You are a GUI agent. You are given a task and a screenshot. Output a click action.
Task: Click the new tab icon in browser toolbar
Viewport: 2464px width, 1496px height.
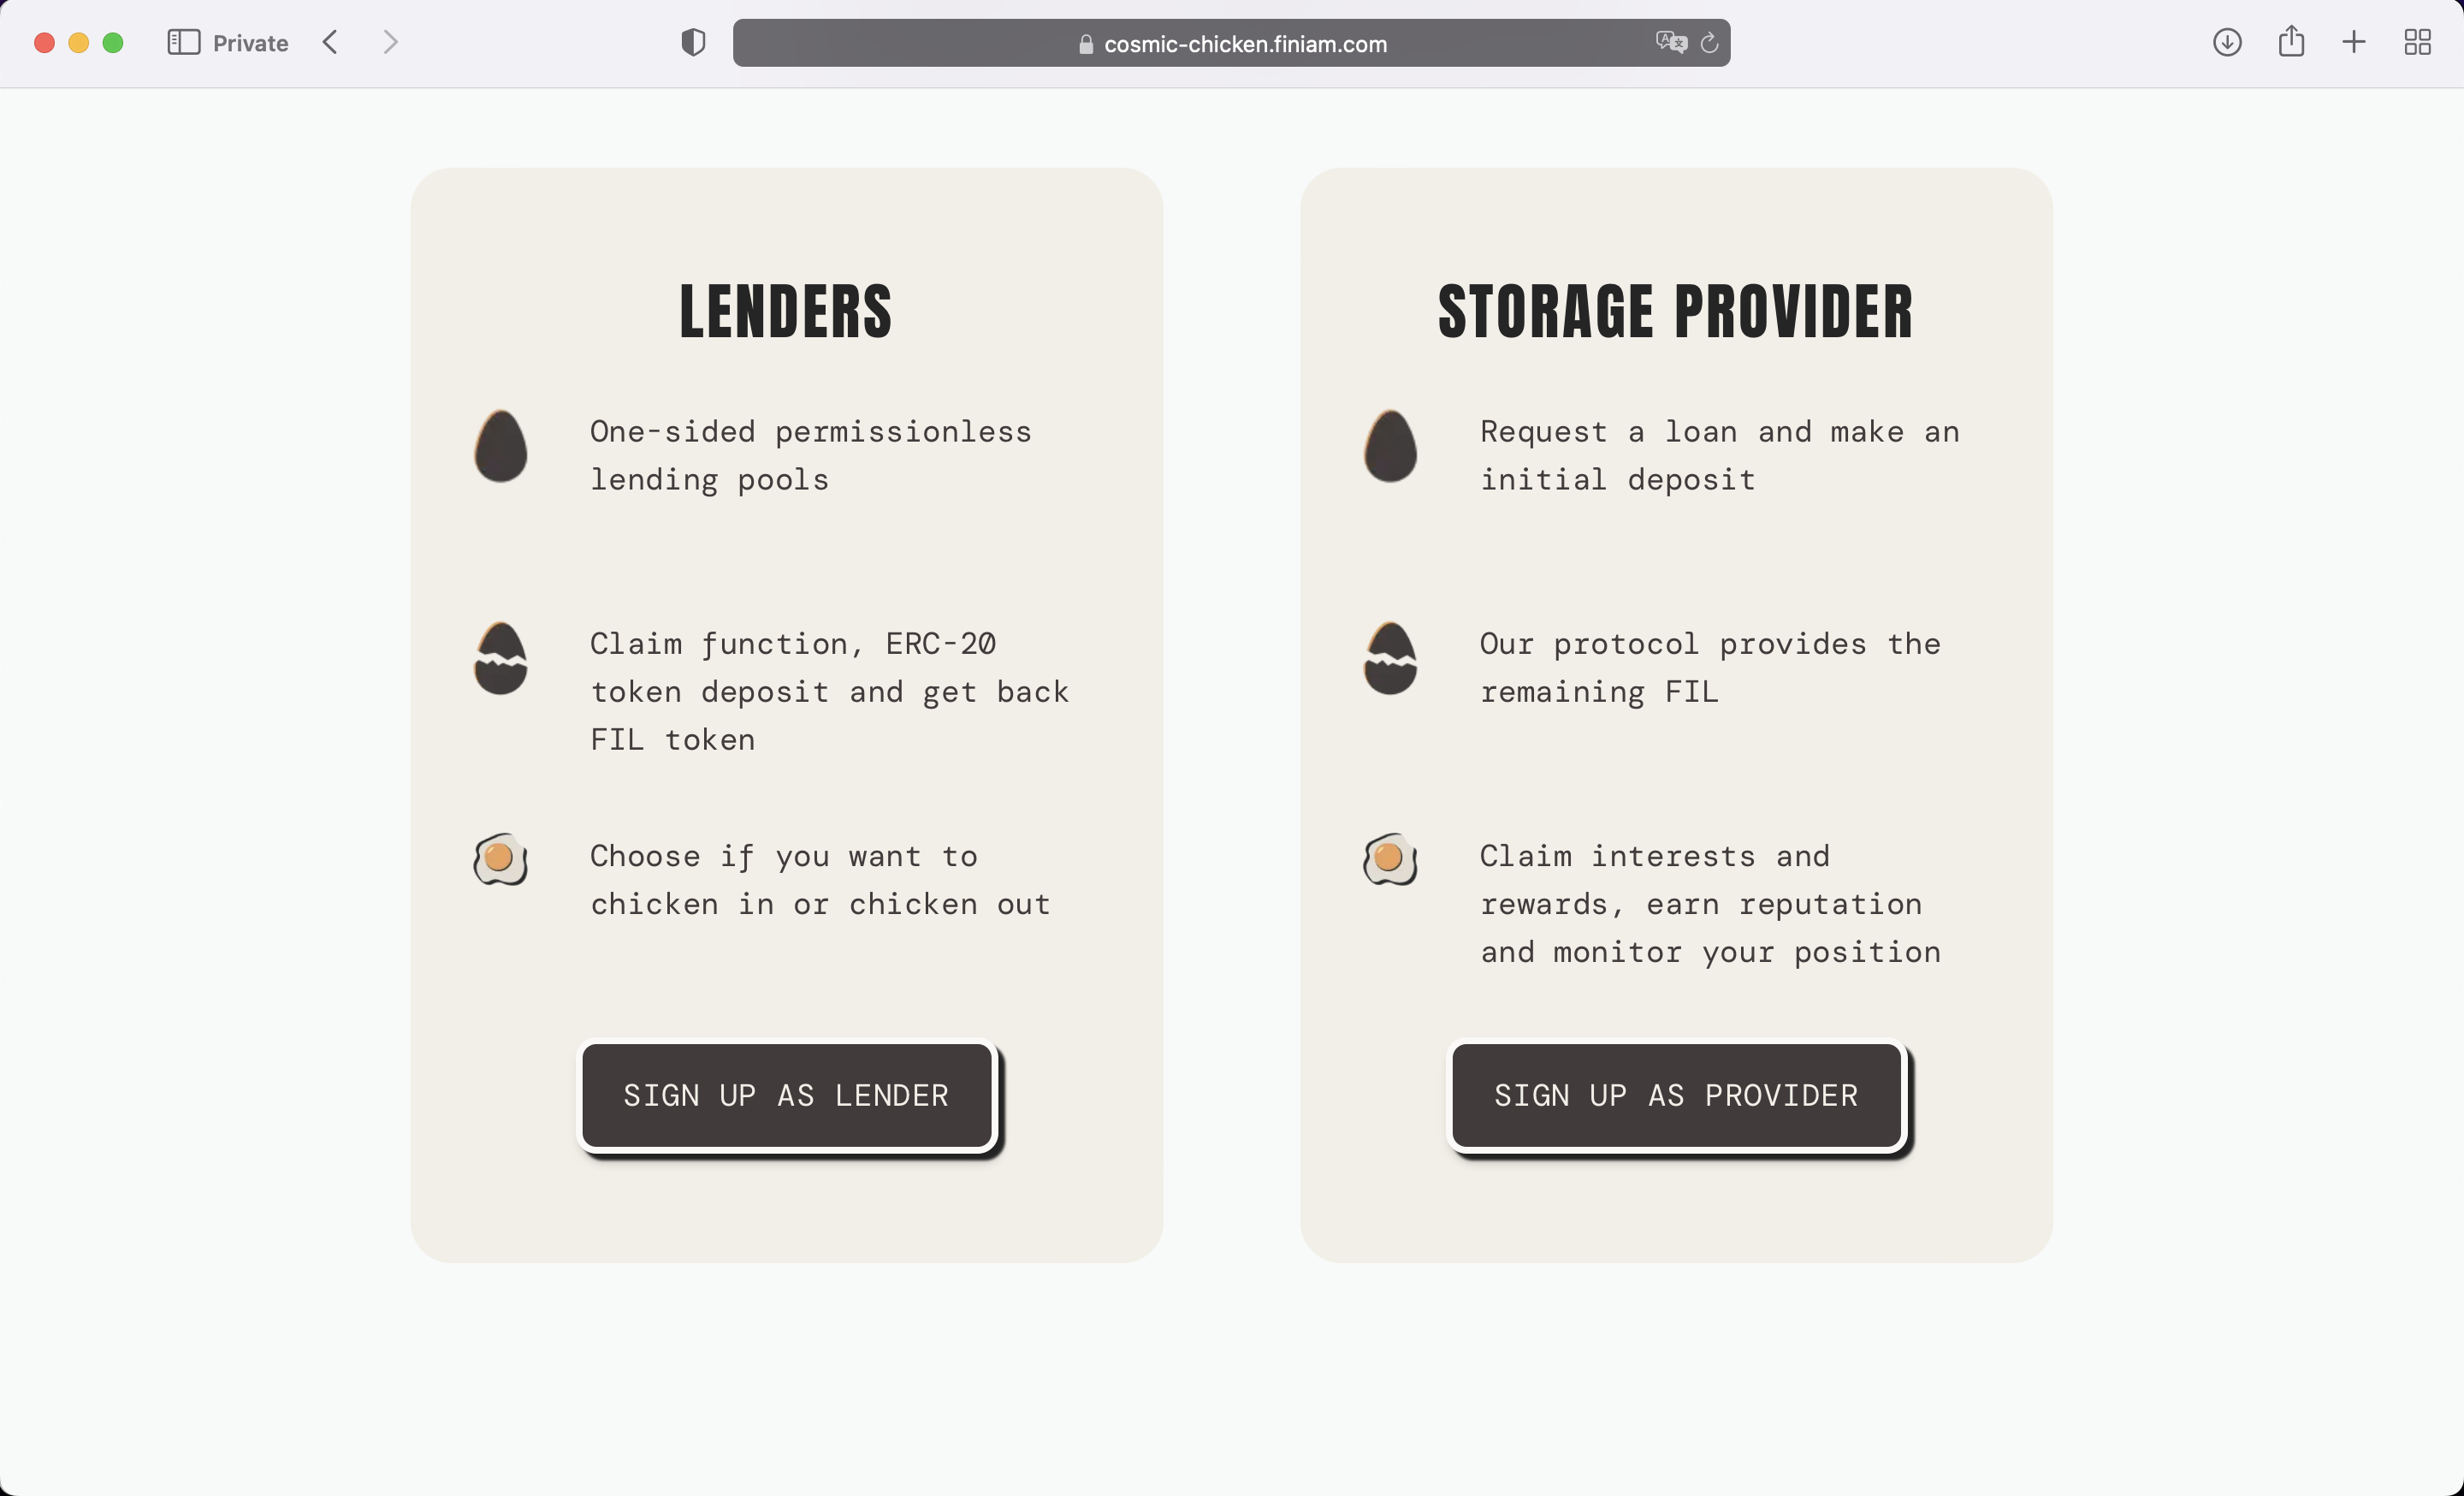point(2354,42)
